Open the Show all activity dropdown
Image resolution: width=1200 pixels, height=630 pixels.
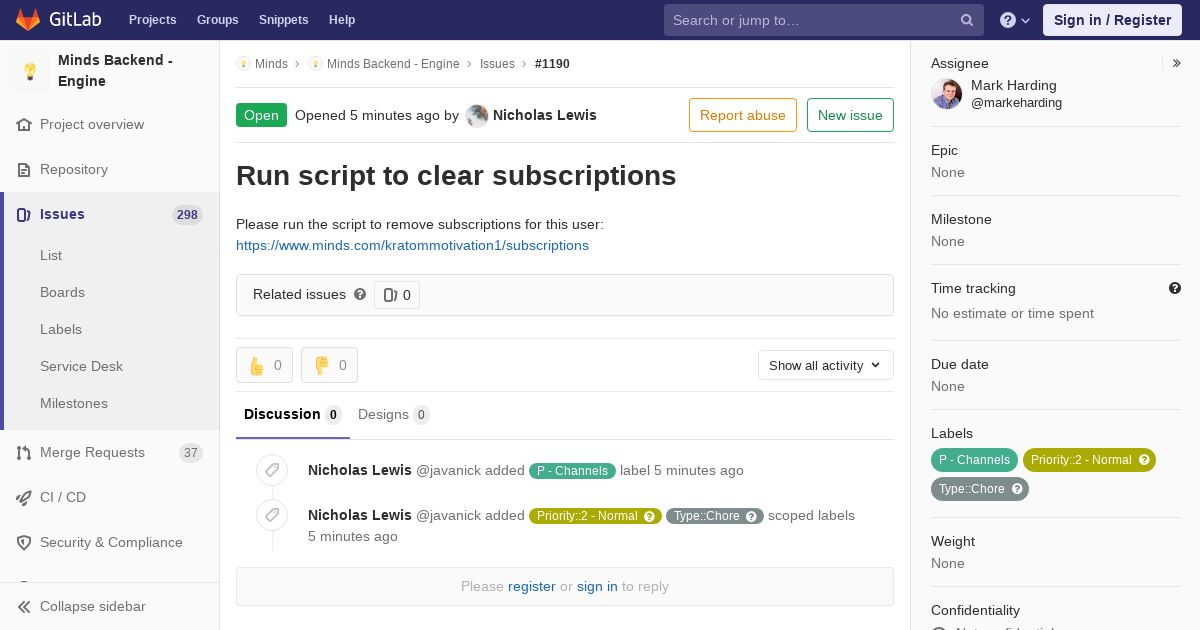pyautogui.click(x=825, y=365)
